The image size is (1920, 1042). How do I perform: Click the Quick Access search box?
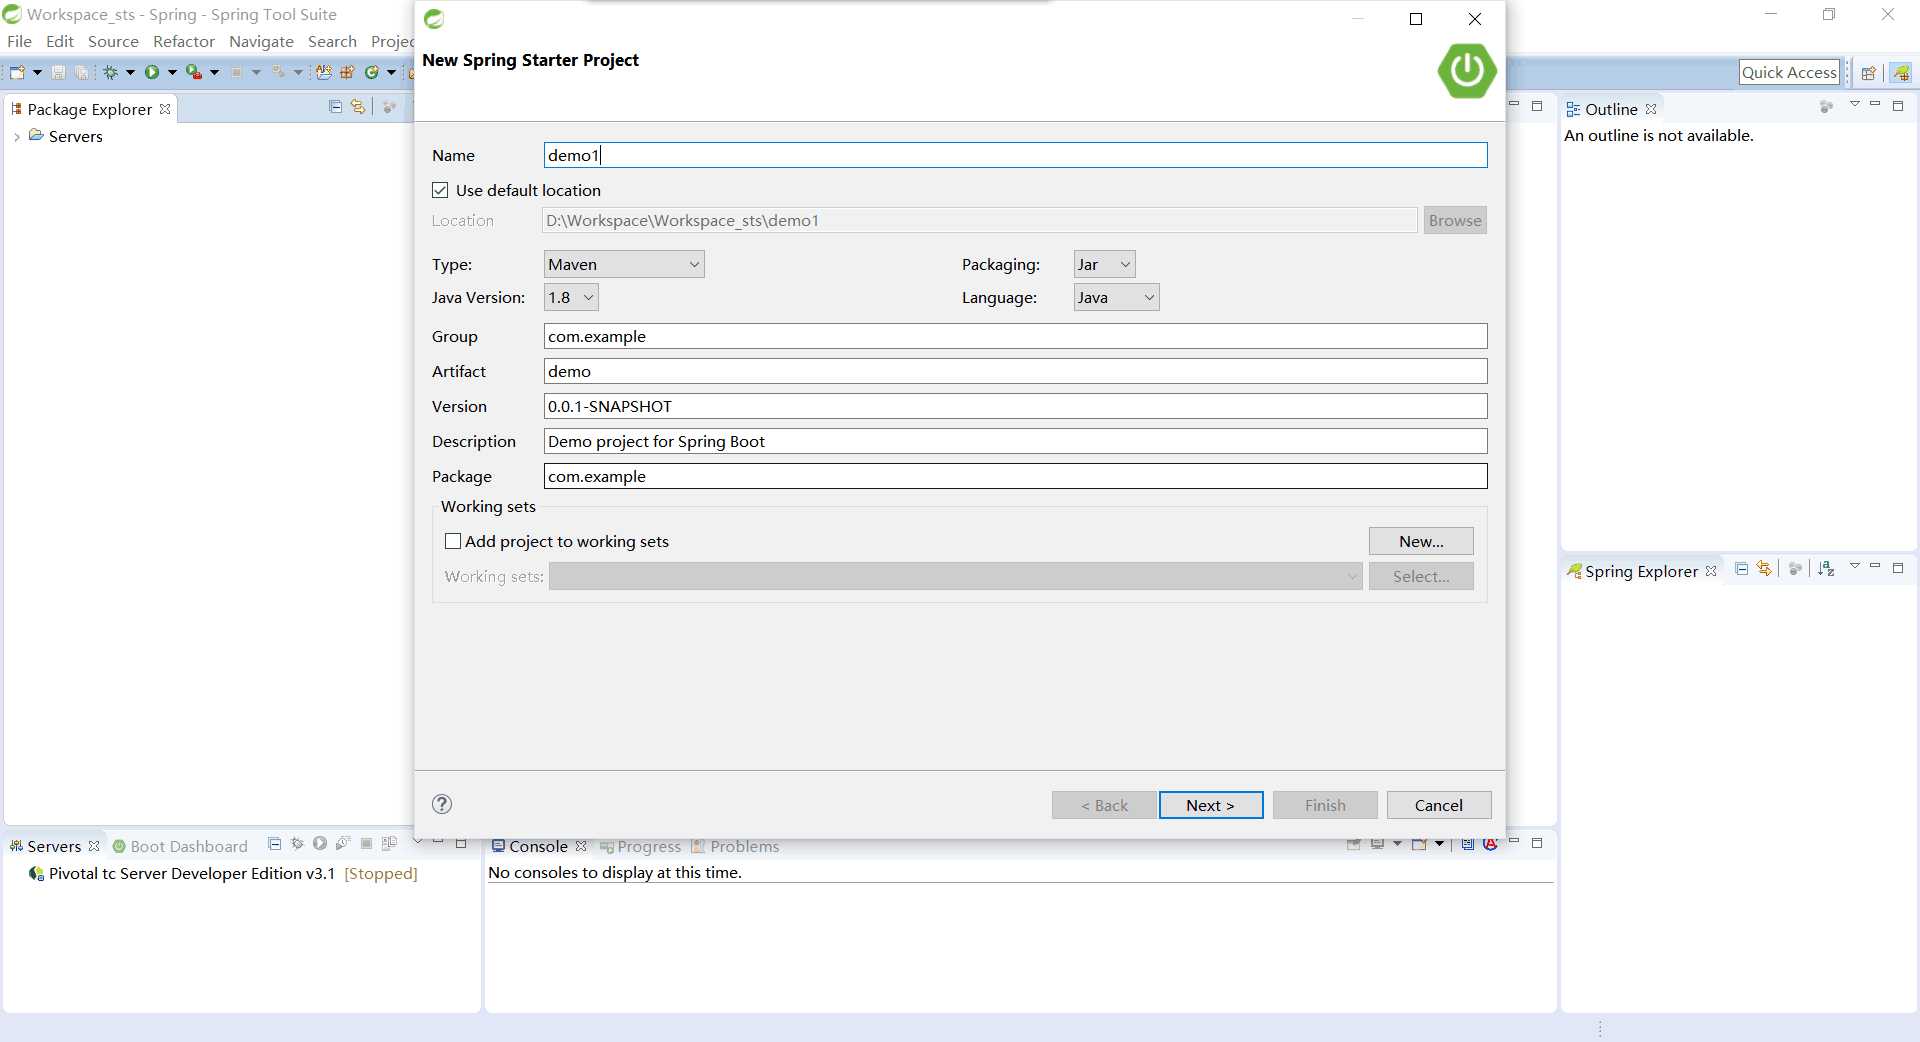click(x=1789, y=72)
